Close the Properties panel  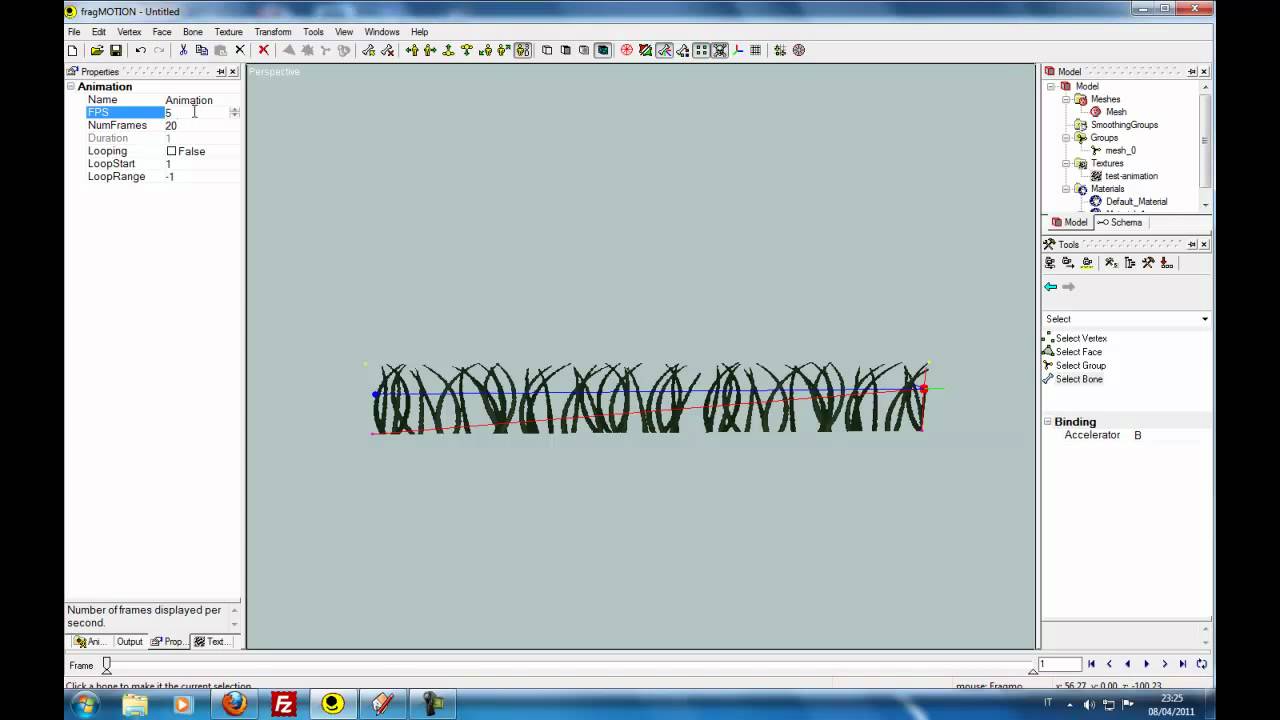(233, 72)
